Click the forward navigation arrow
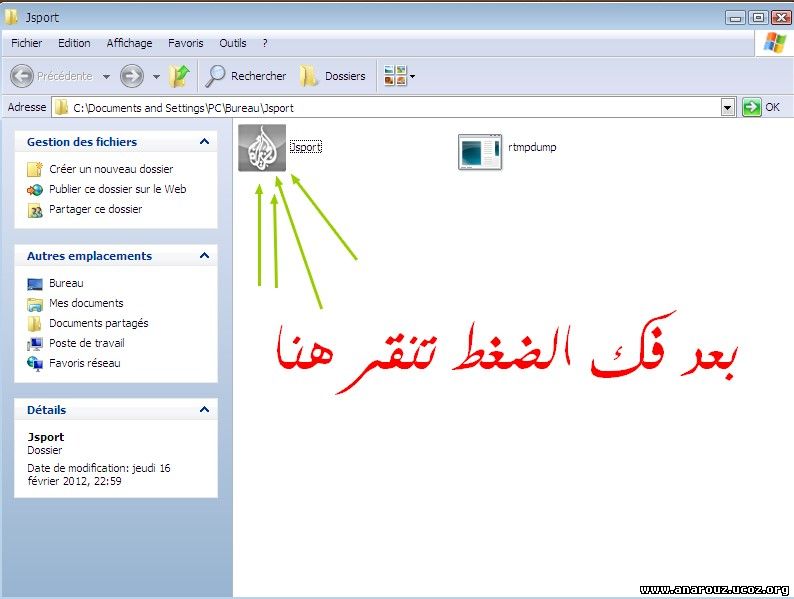794x599 pixels. (x=132, y=76)
